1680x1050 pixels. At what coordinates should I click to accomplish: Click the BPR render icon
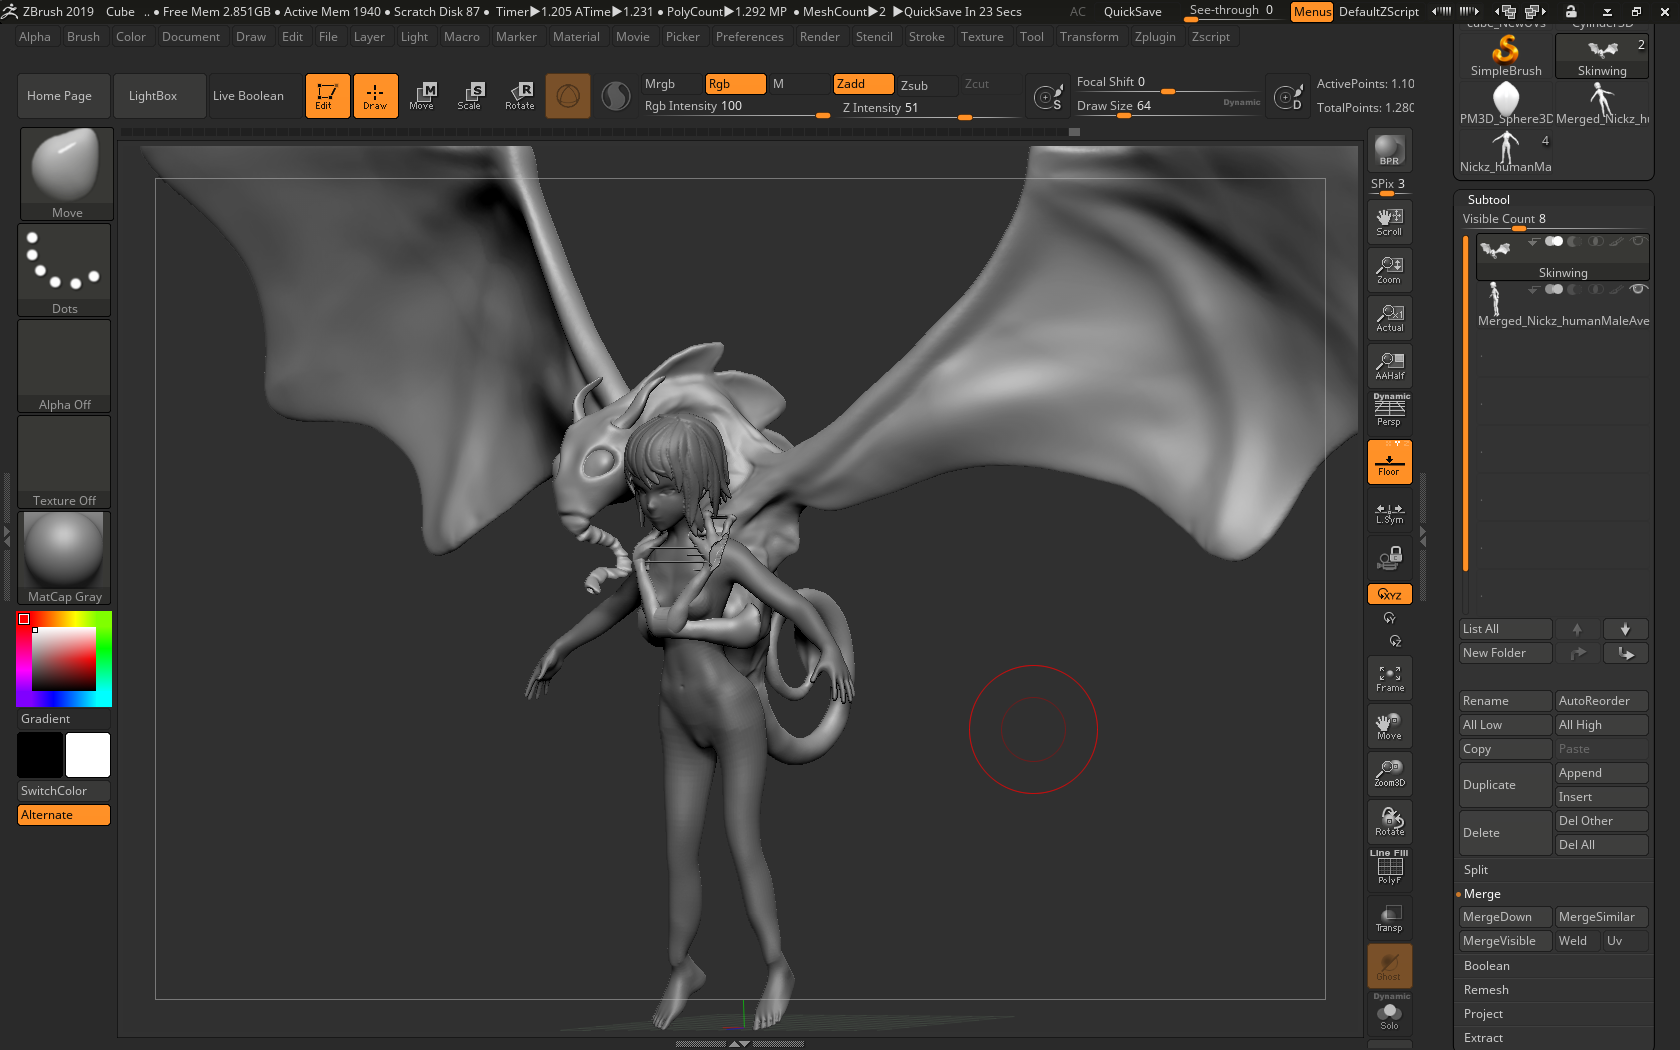click(x=1389, y=150)
